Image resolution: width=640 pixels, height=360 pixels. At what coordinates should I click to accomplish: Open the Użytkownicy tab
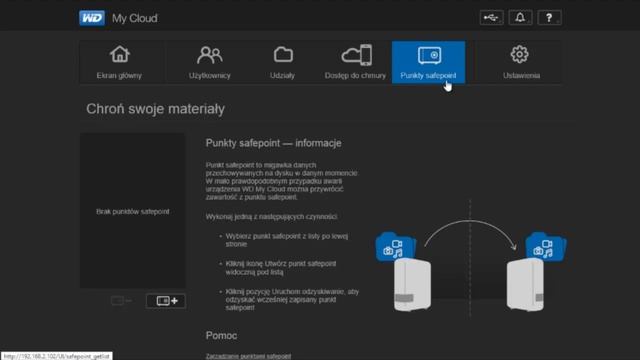210,62
